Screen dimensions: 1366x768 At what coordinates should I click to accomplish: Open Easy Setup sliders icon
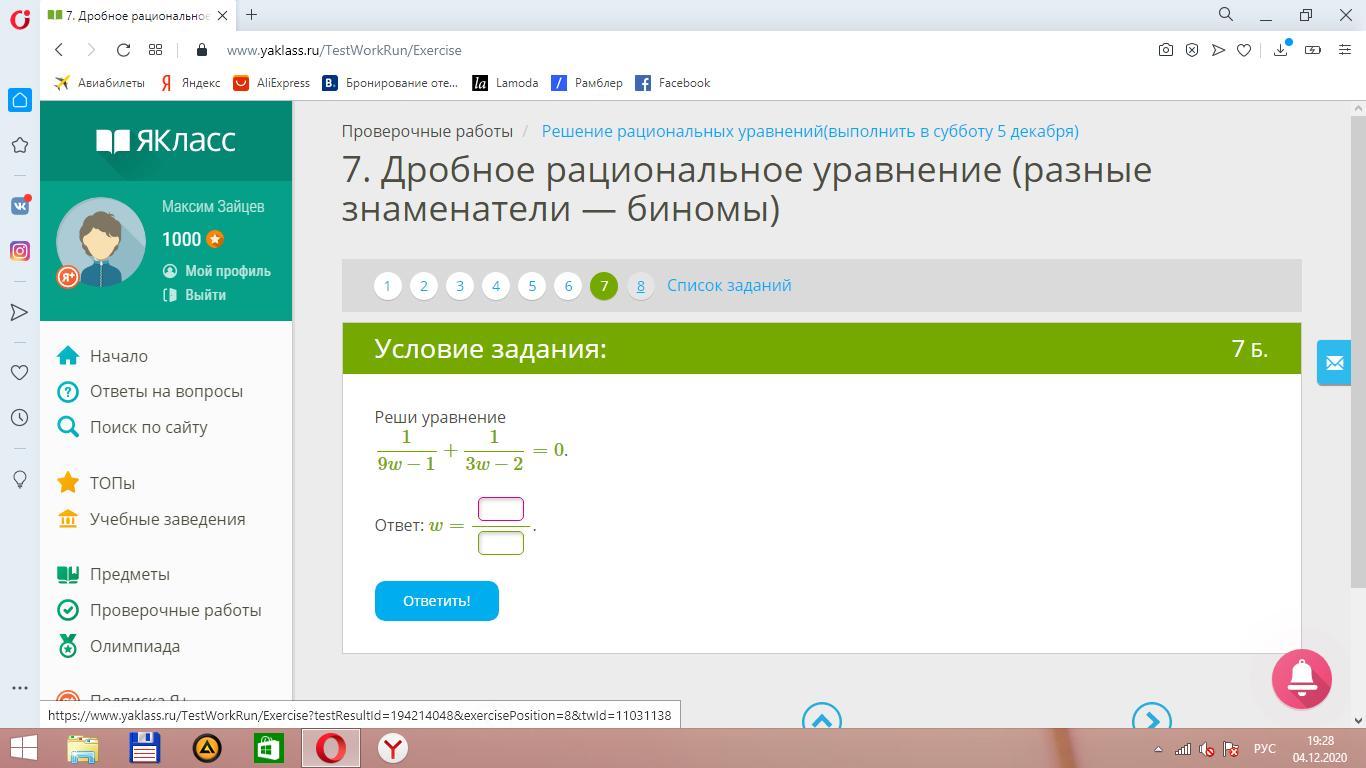[x=1344, y=50]
